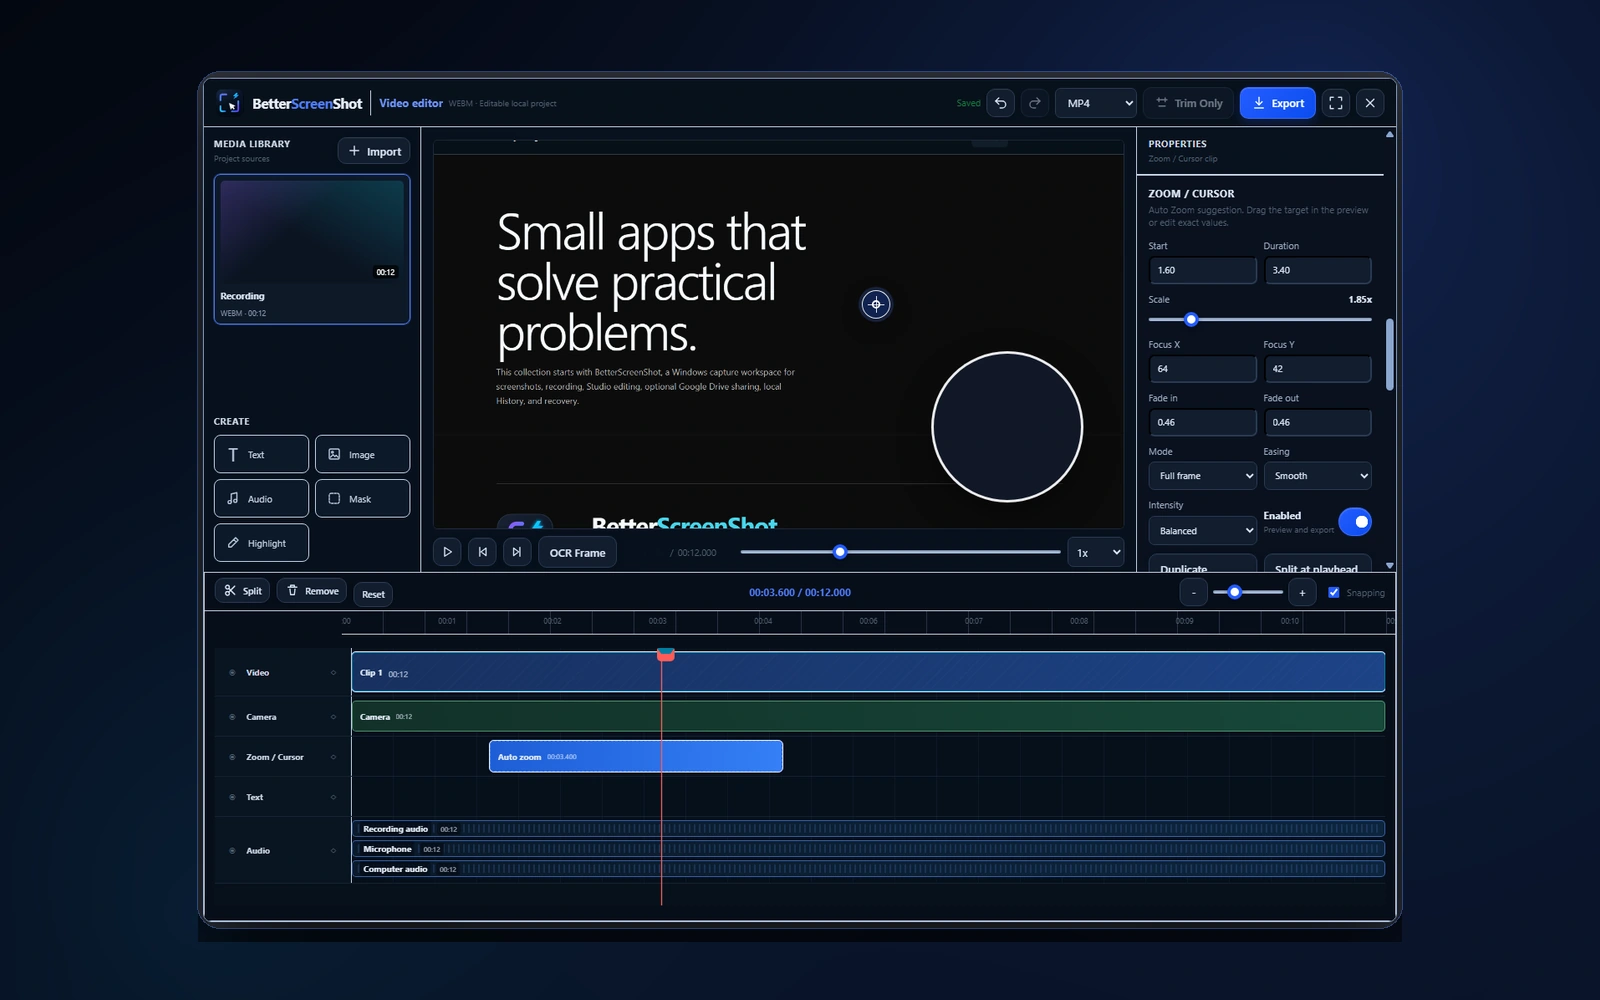Click the diamond icon on Camera track
The width and height of the screenshot is (1600, 1000).
pyautogui.click(x=333, y=717)
